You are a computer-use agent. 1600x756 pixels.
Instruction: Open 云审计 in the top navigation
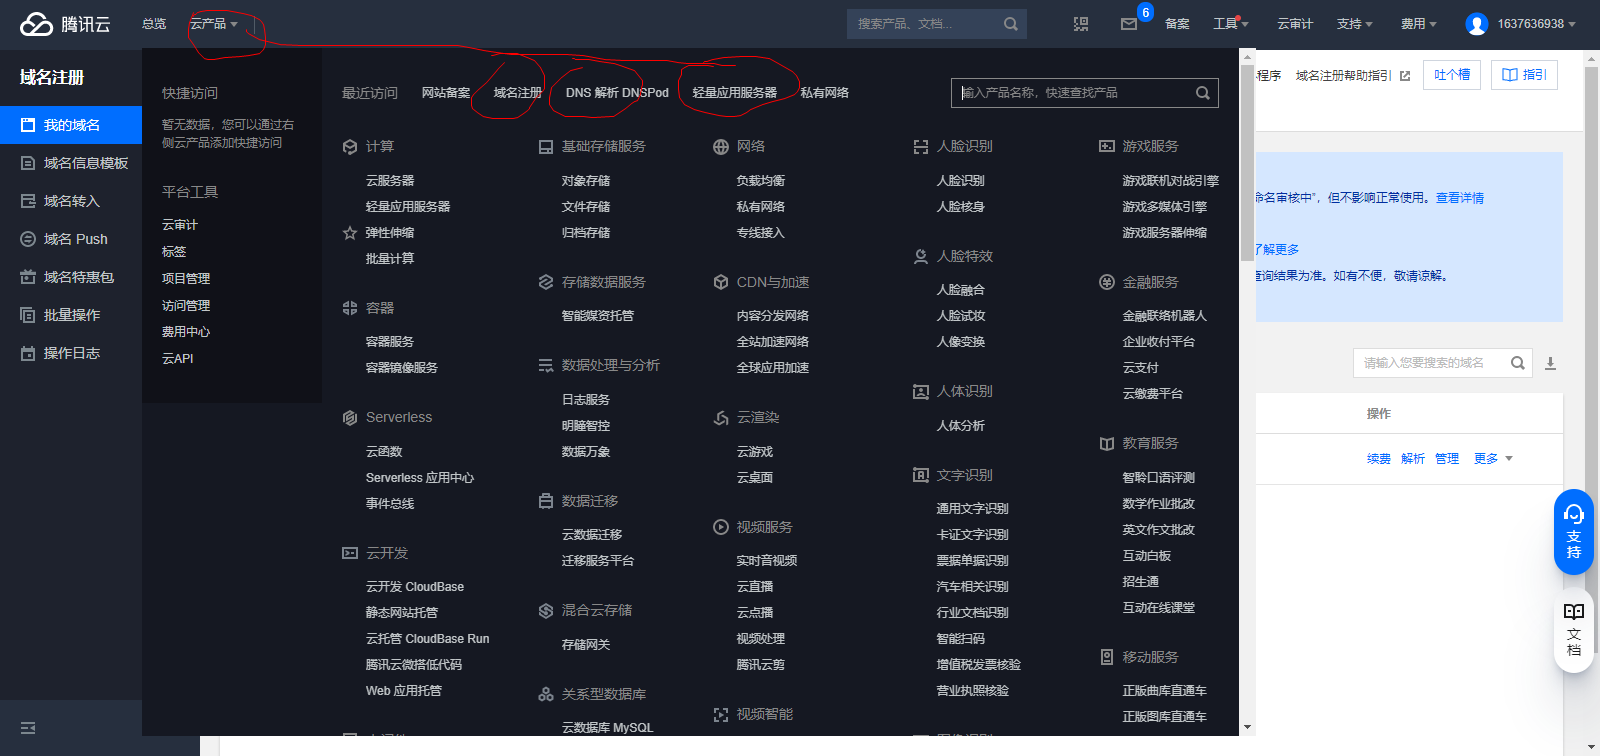point(1295,24)
